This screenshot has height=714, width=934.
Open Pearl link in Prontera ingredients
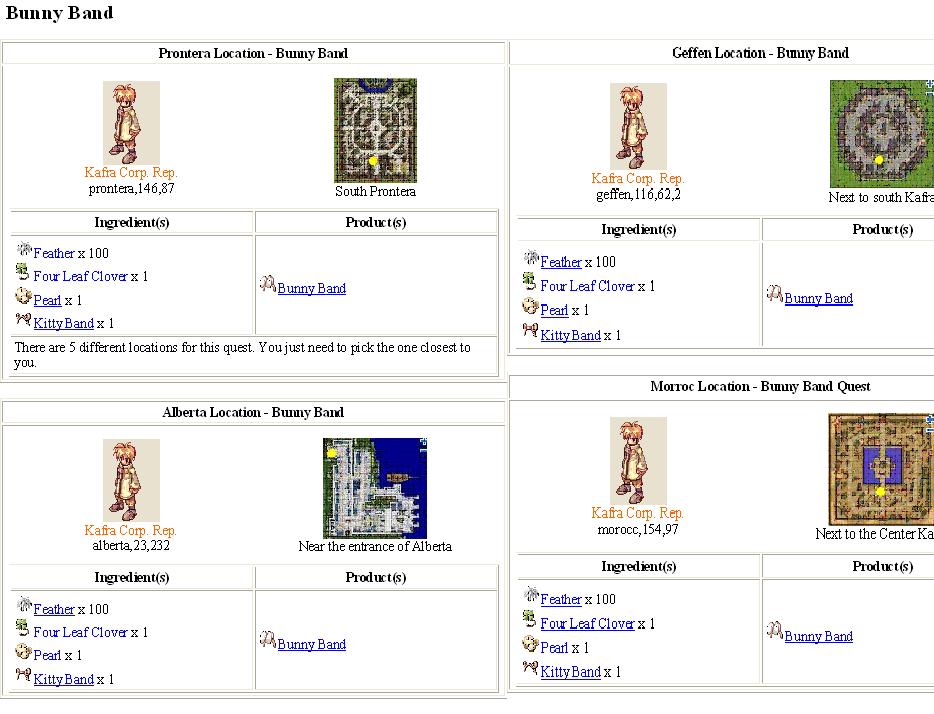(47, 300)
